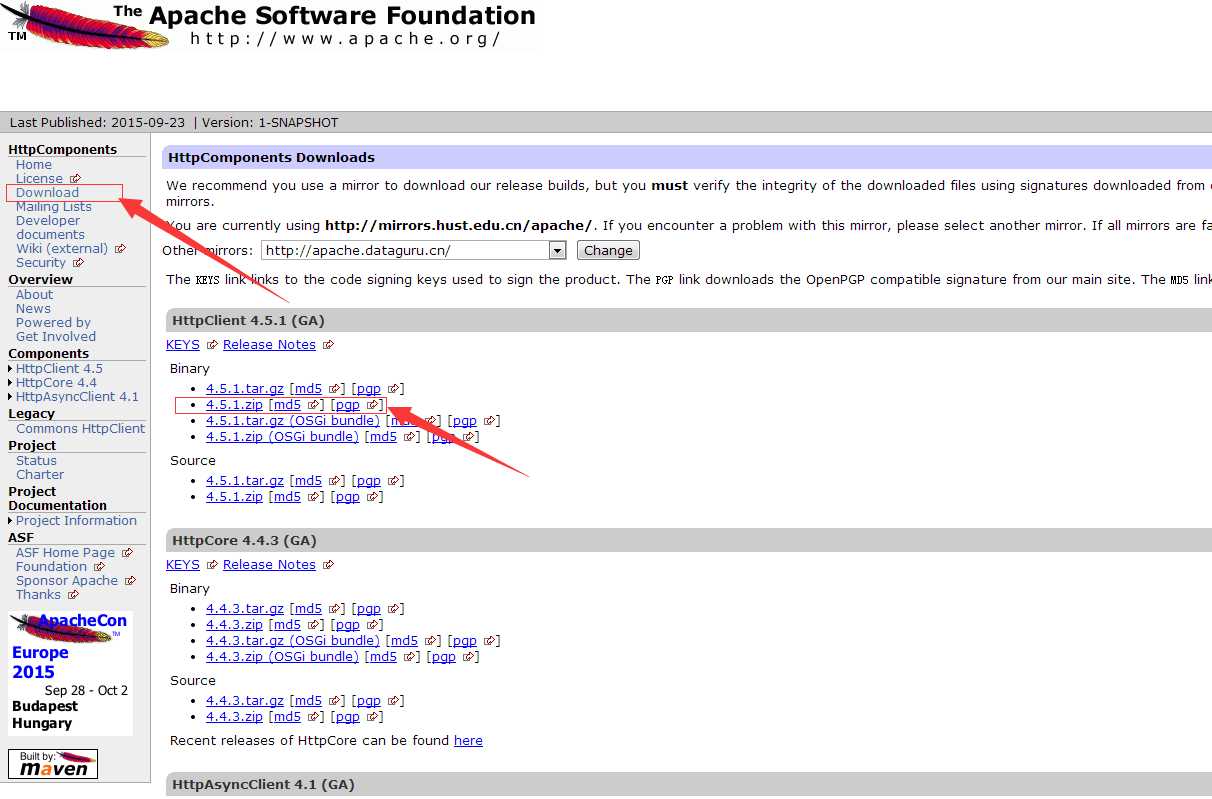Open Commons HttpClient under Legacy

coord(81,429)
